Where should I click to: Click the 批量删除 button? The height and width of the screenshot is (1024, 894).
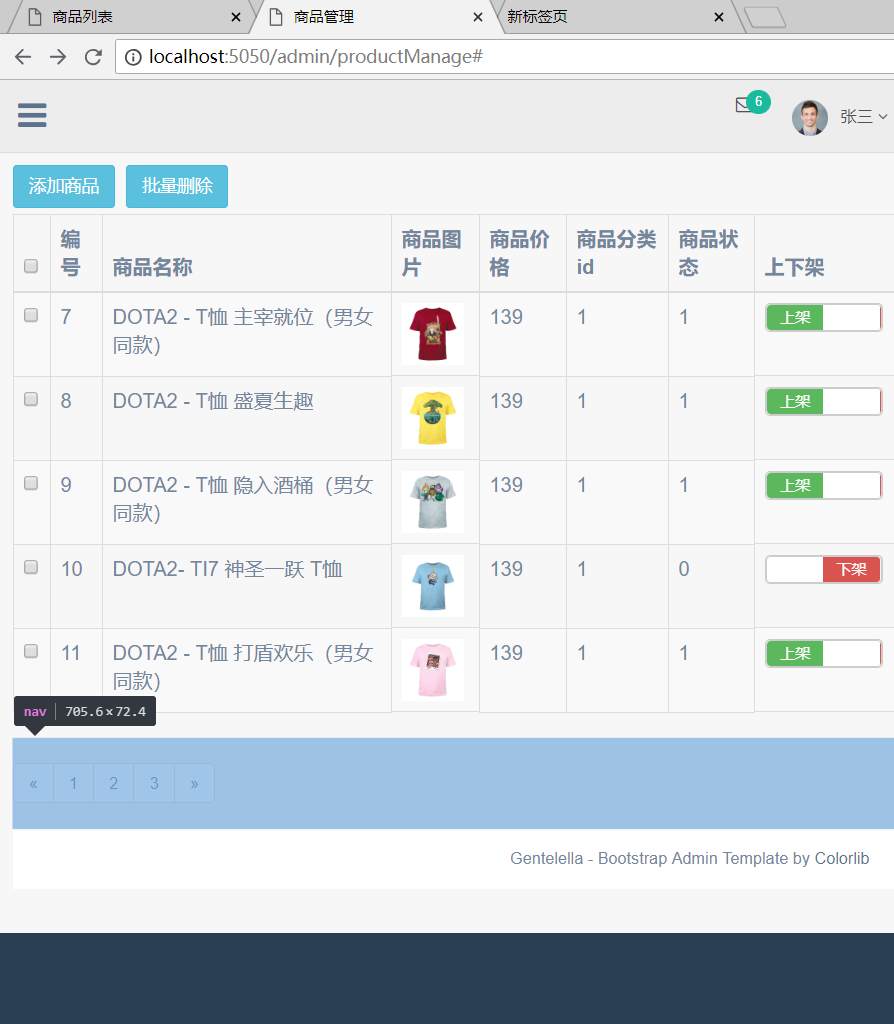click(x=176, y=186)
